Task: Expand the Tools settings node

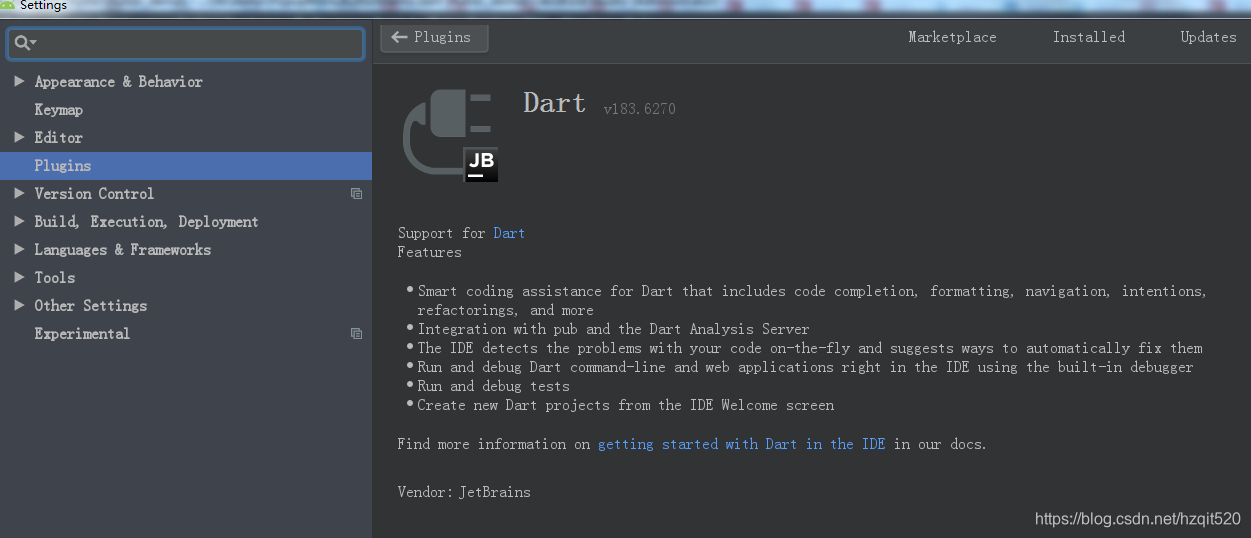Action: (x=19, y=277)
